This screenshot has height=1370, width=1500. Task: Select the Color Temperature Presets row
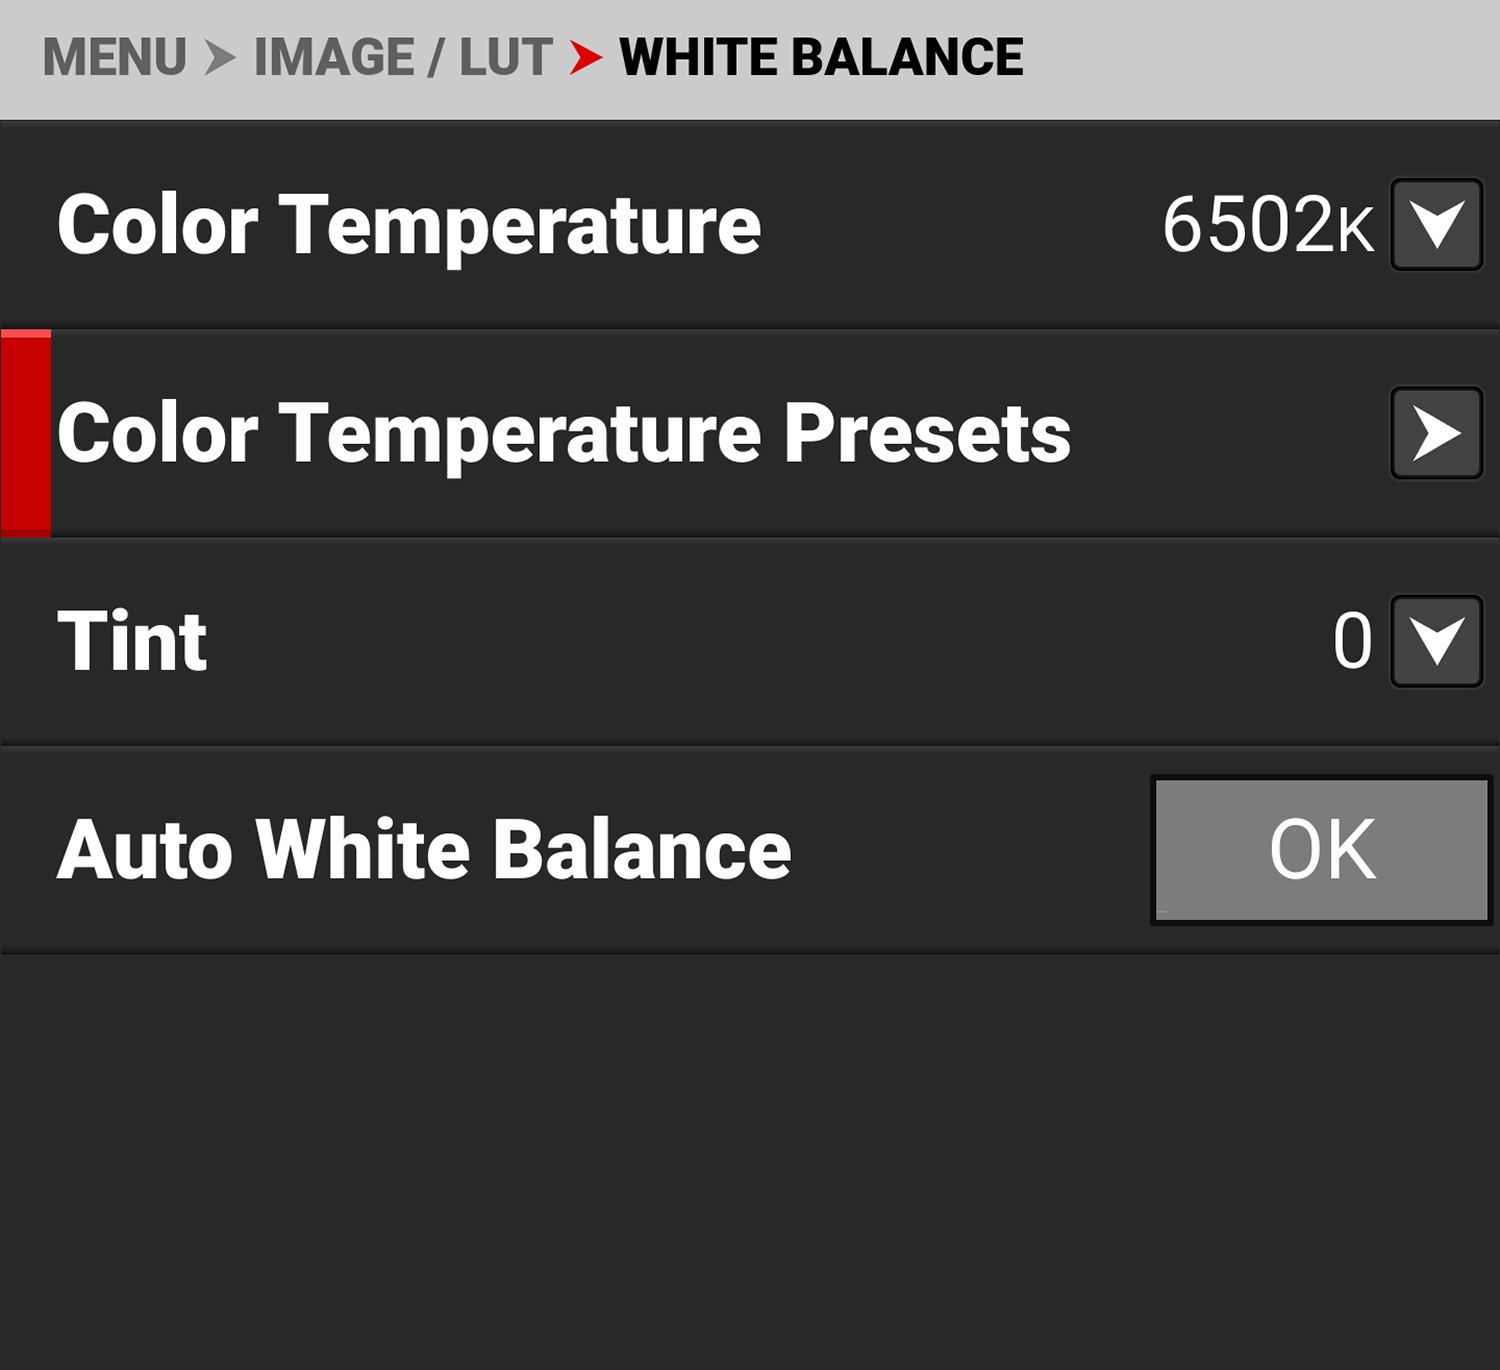[x=567, y=434]
